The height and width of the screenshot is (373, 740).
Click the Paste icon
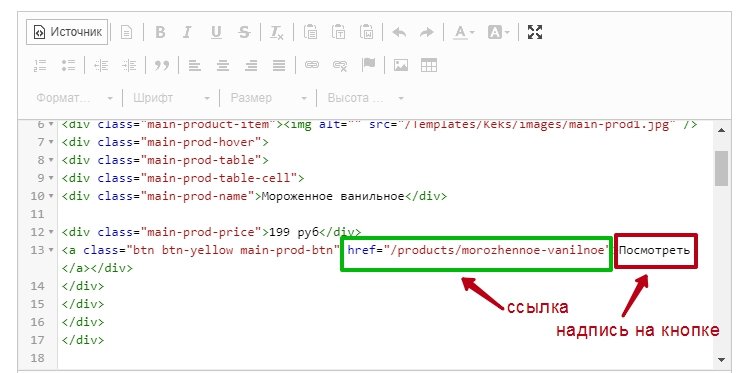[x=310, y=33]
